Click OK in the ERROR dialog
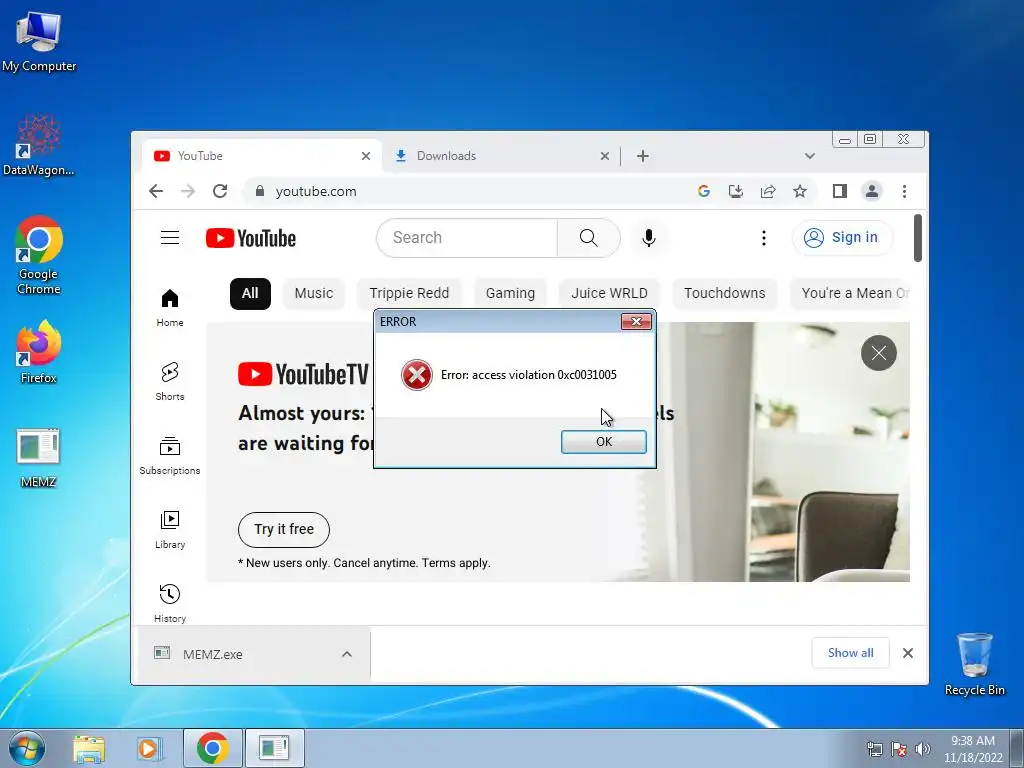1024x768 pixels. tap(603, 441)
